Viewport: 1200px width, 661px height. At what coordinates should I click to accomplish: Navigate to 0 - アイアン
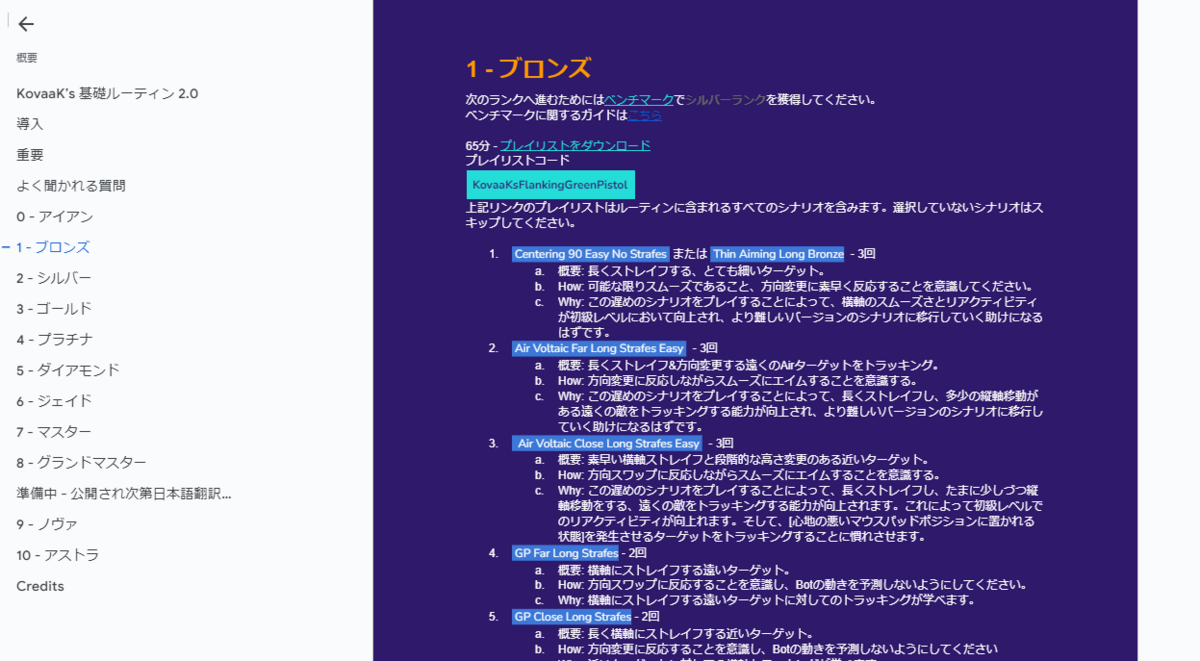(49, 215)
